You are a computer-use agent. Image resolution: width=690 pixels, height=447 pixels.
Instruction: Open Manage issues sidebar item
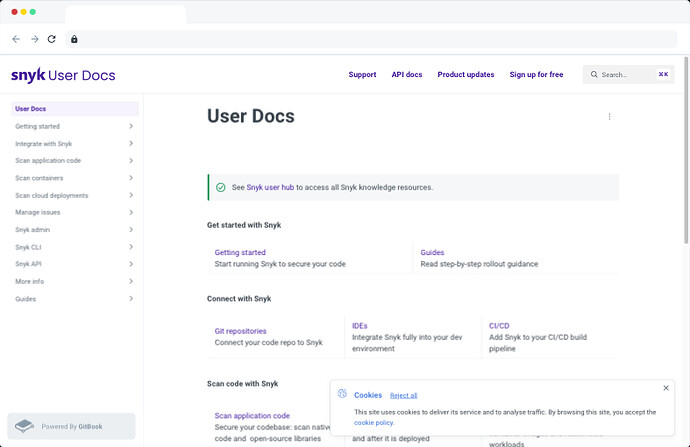75,212
